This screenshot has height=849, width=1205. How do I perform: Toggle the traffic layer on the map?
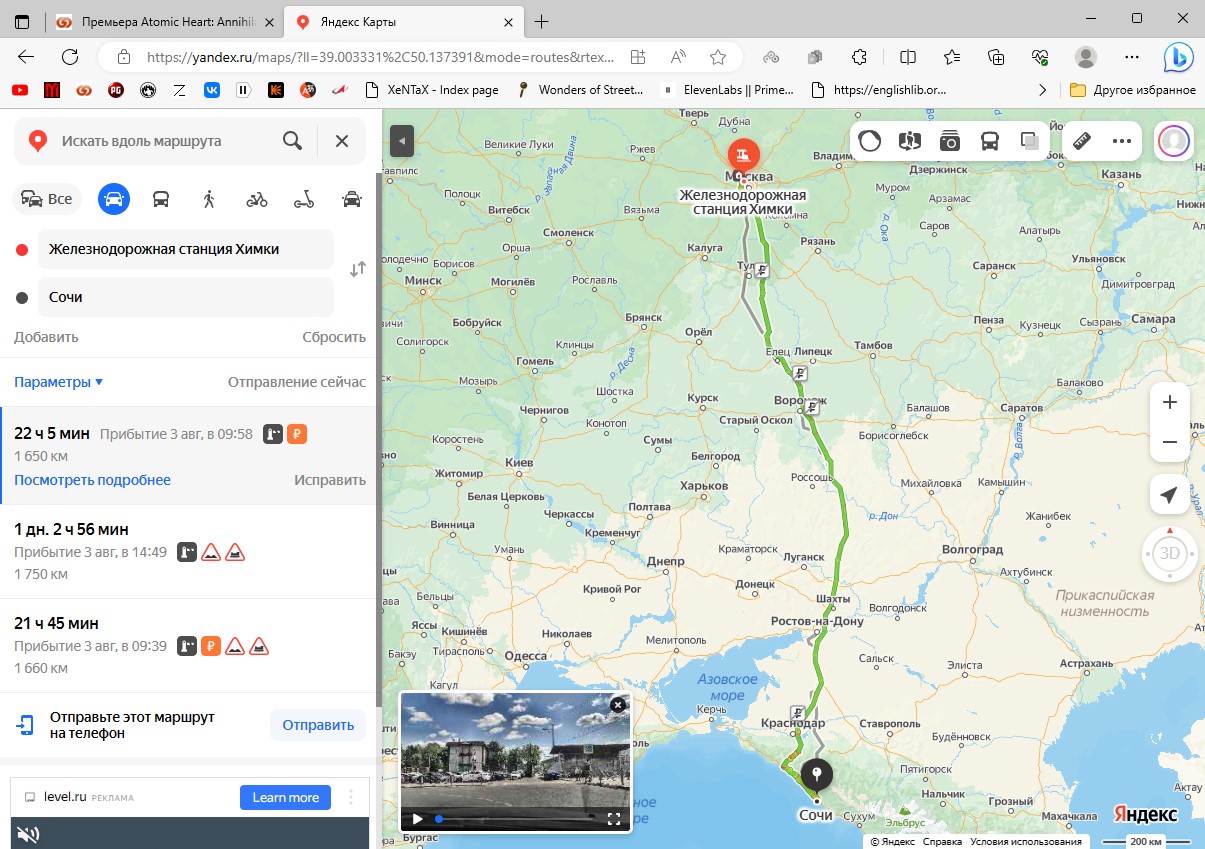[x=870, y=141]
